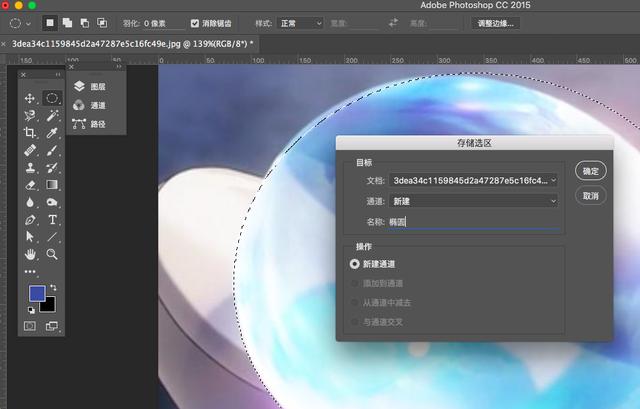
Task: Select the Polygonal Lasso tool
Action: [30, 116]
